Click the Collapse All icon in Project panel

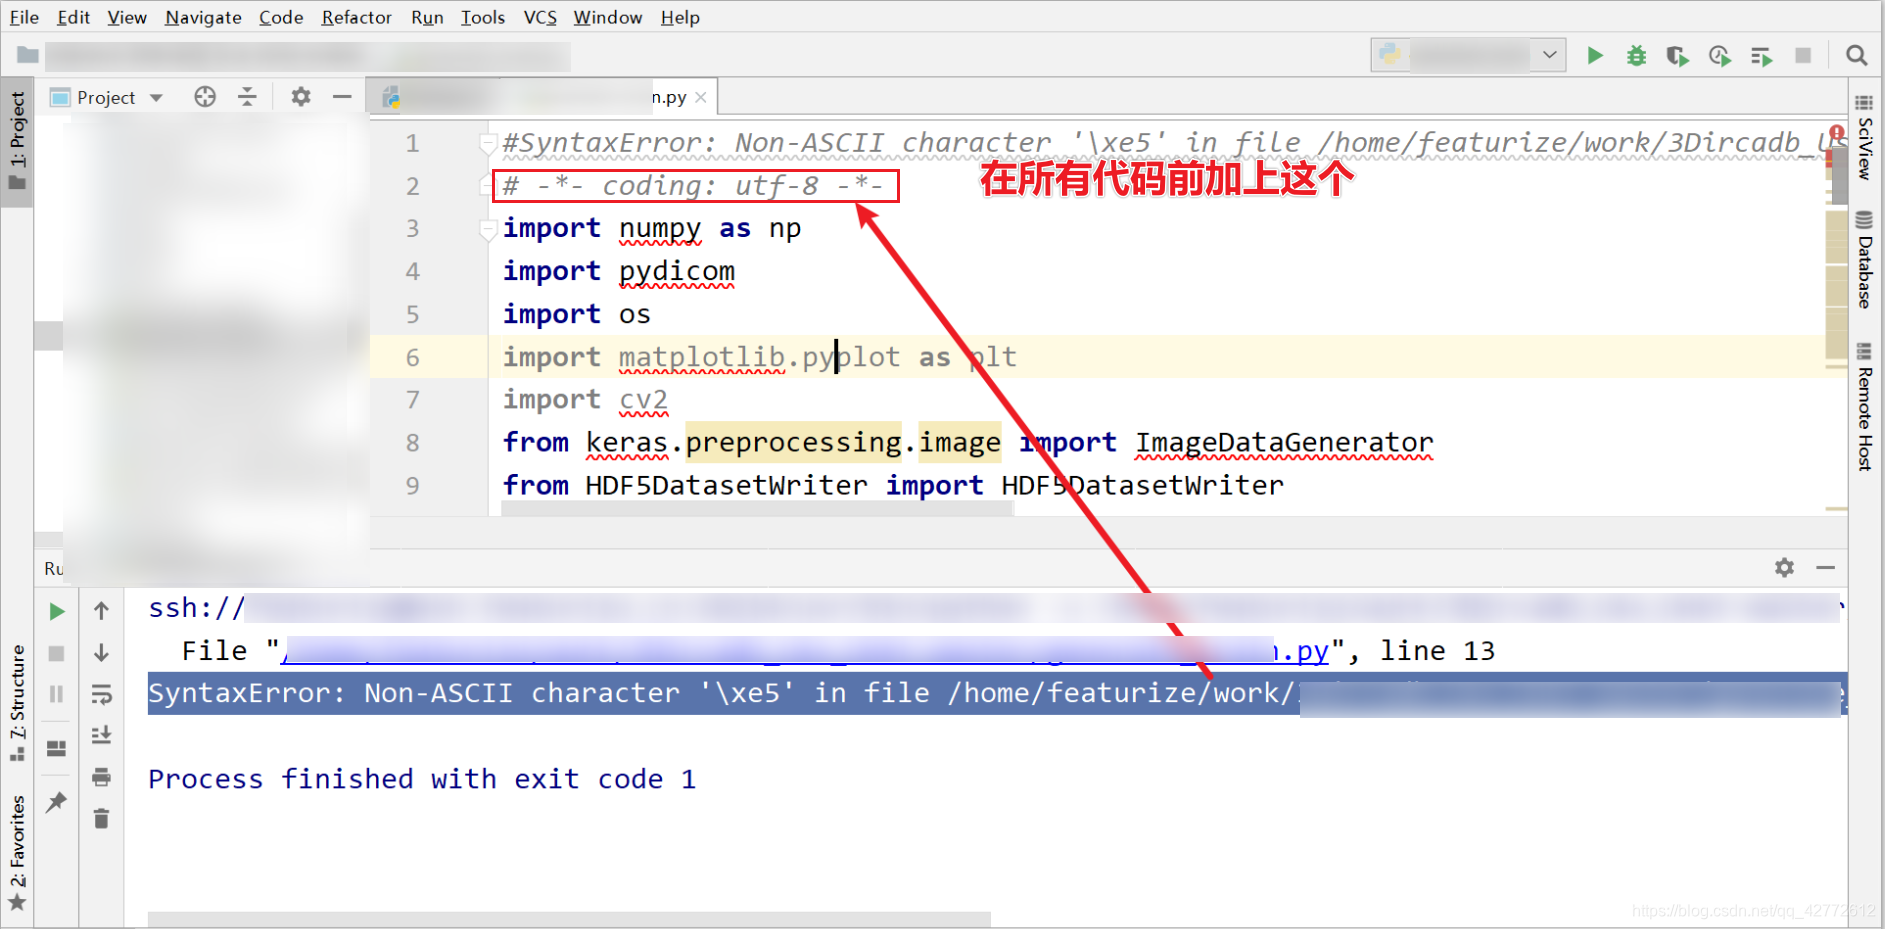[x=247, y=96]
